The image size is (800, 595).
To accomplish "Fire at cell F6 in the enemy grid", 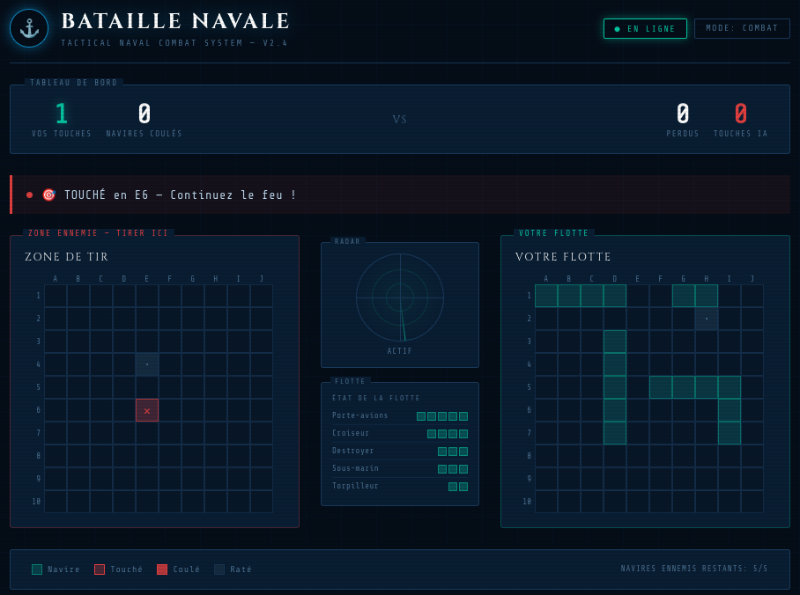I will (170, 410).
